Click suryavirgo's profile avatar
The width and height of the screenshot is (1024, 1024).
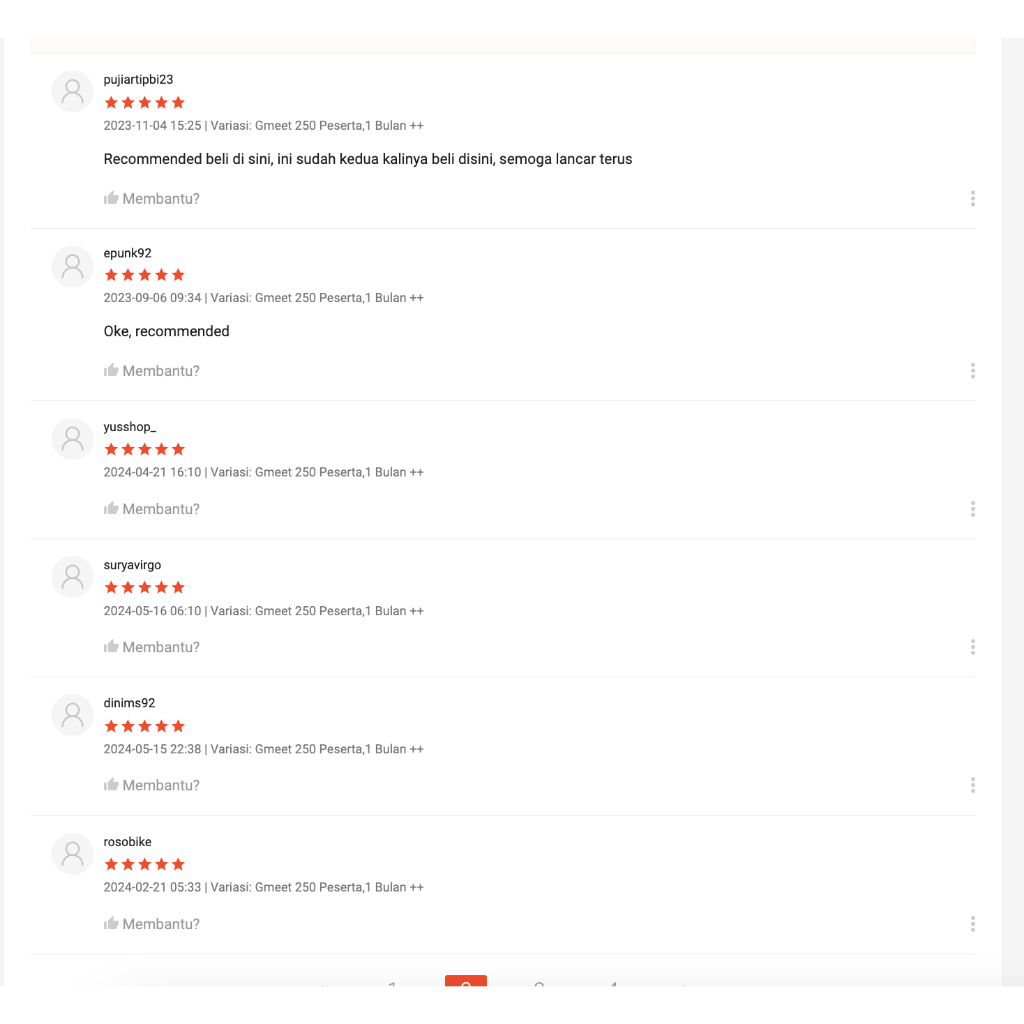click(x=72, y=577)
